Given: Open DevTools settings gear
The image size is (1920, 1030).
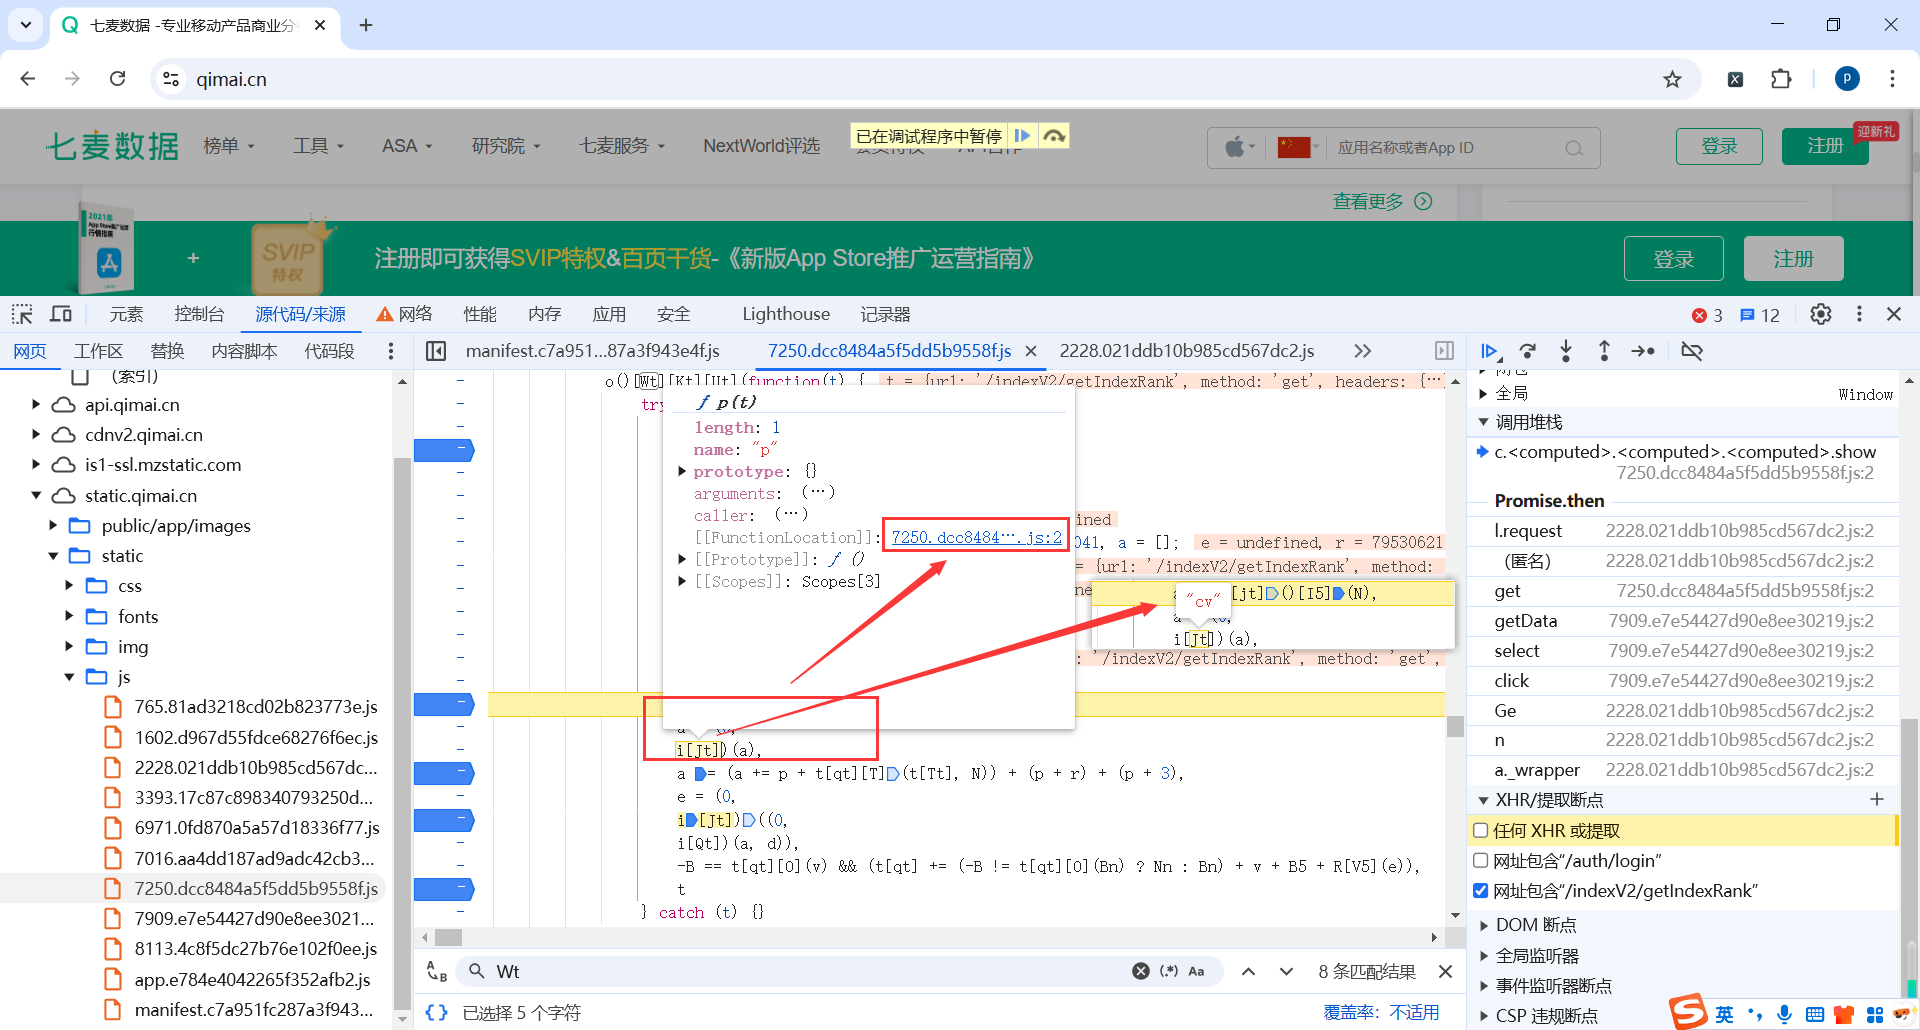Looking at the screenshot, I should click(x=1820, y=314).
